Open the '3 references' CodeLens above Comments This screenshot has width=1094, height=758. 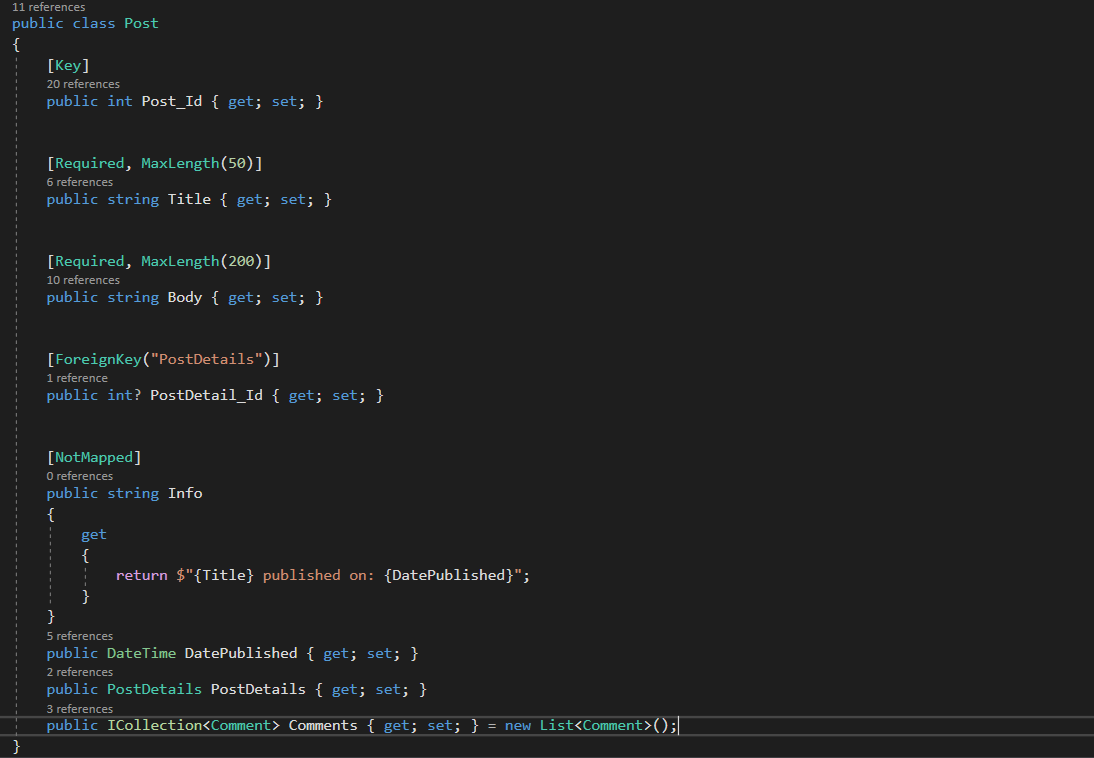point(80,708)
